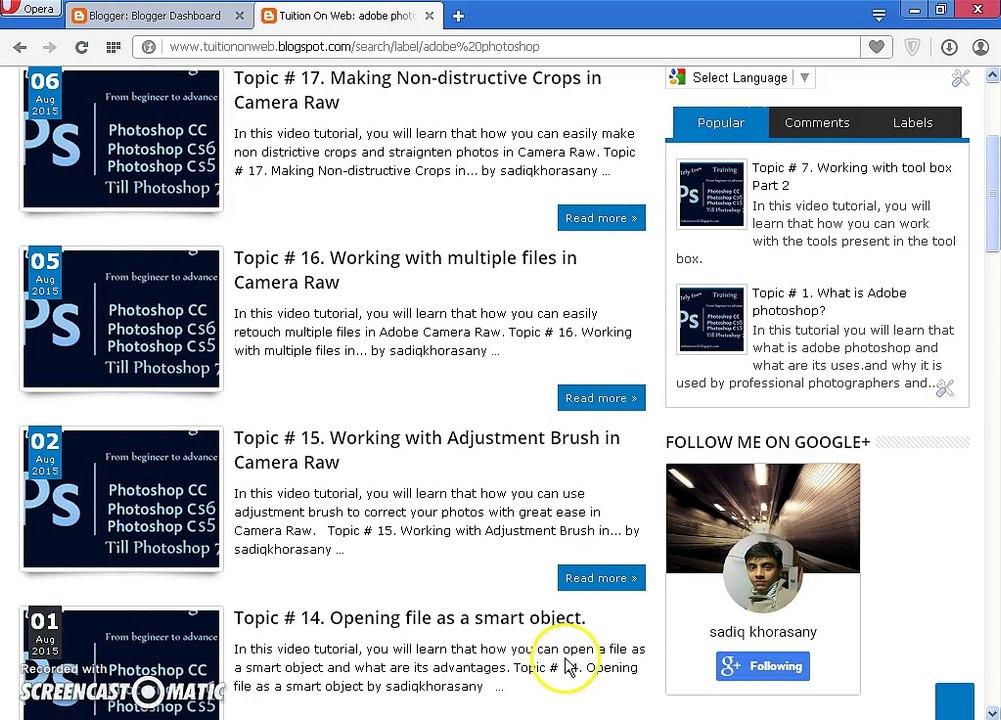Click Topic 17 post thumbnail dated 06 Aug

pos(121,139)
